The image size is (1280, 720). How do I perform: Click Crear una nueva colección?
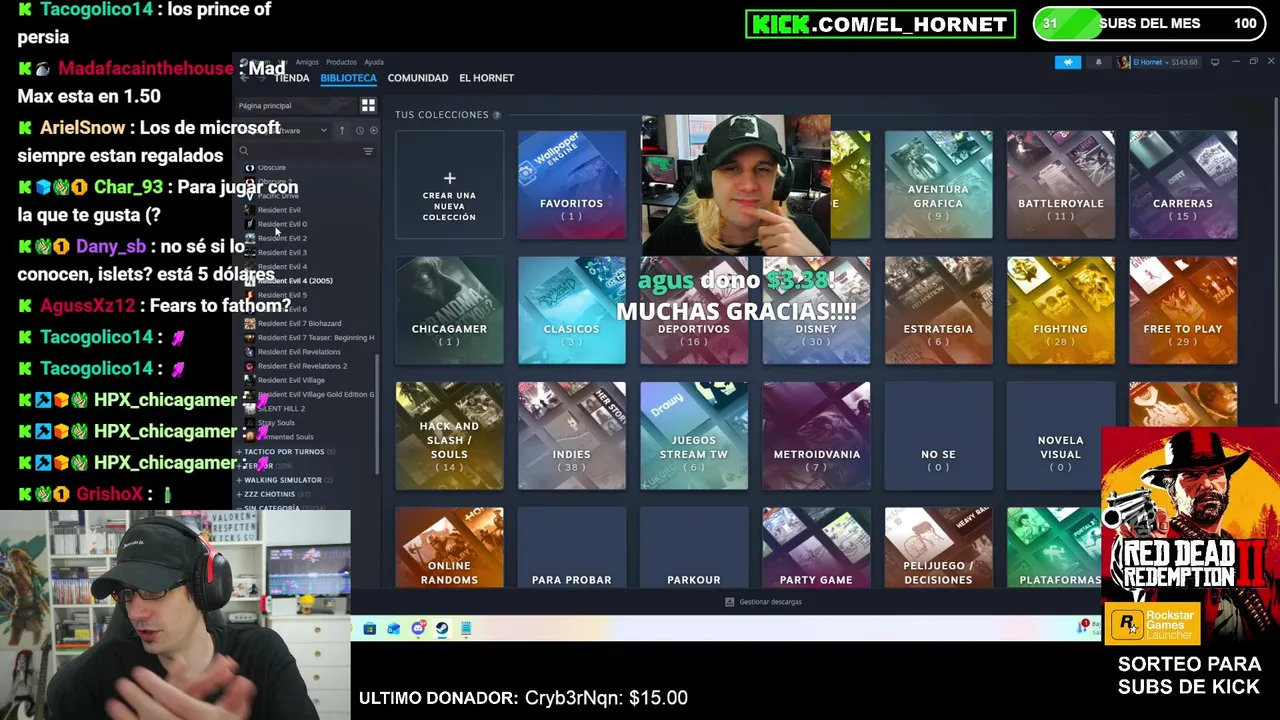coord(449,185)
